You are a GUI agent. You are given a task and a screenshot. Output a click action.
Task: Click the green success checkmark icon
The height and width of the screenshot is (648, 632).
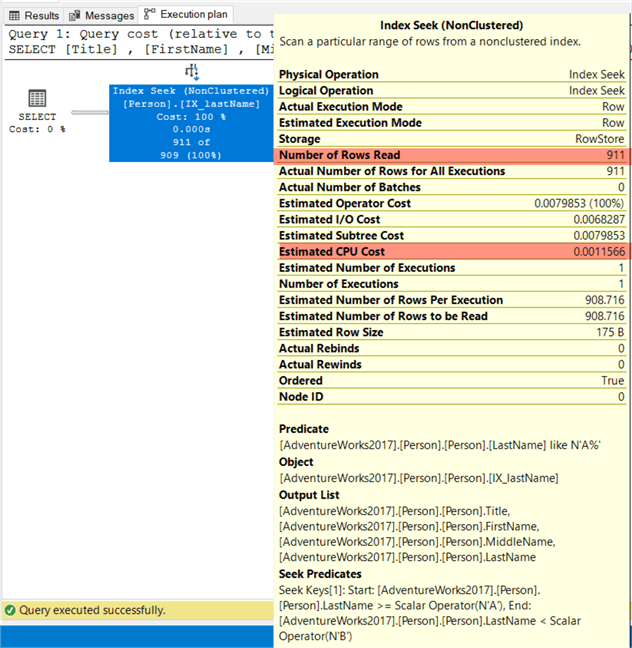(x=10, y=610)
